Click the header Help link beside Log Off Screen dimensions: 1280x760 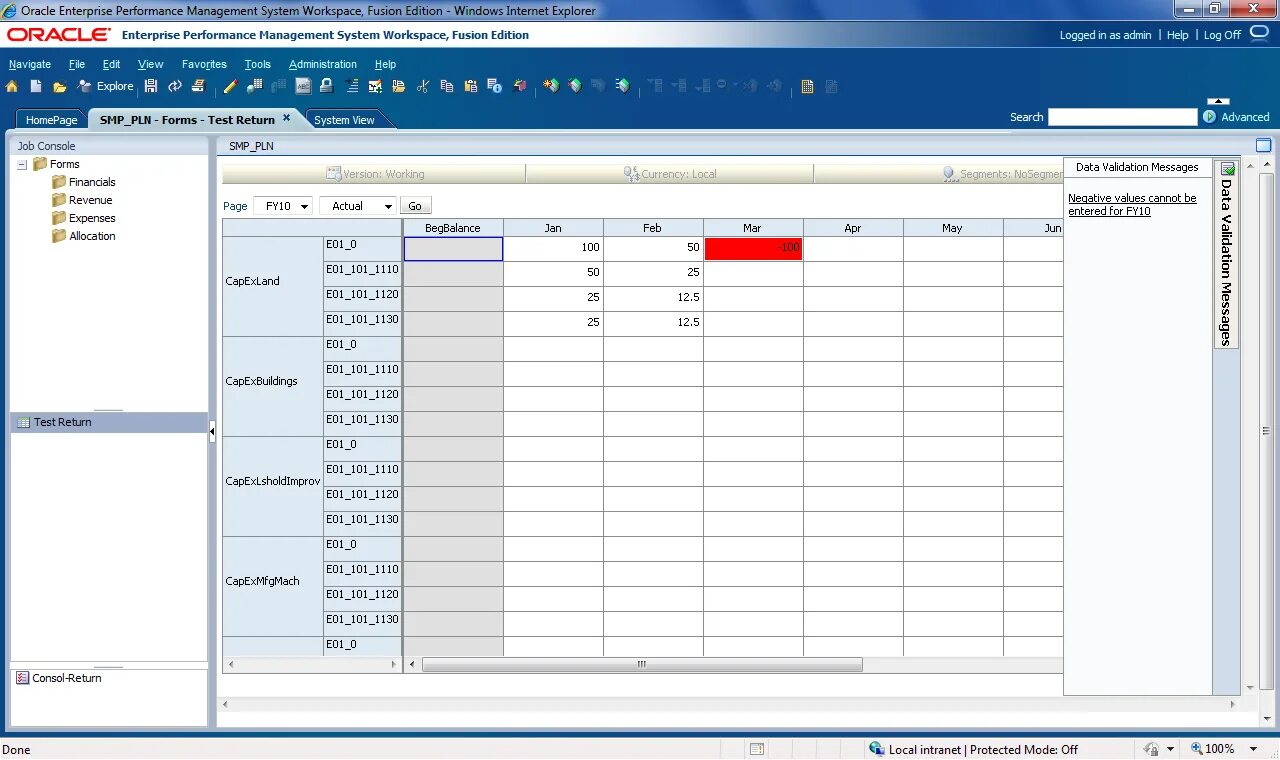tap(1178, 35)
